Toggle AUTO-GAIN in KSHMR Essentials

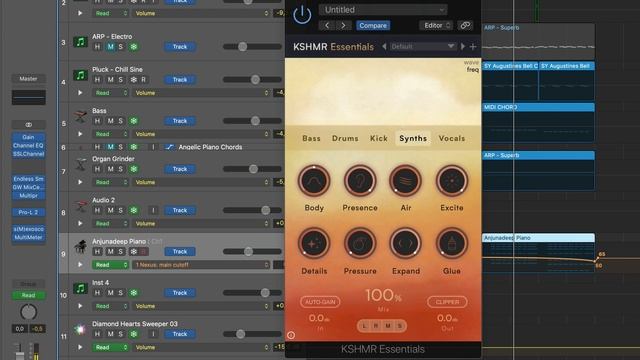pos(320,302)
